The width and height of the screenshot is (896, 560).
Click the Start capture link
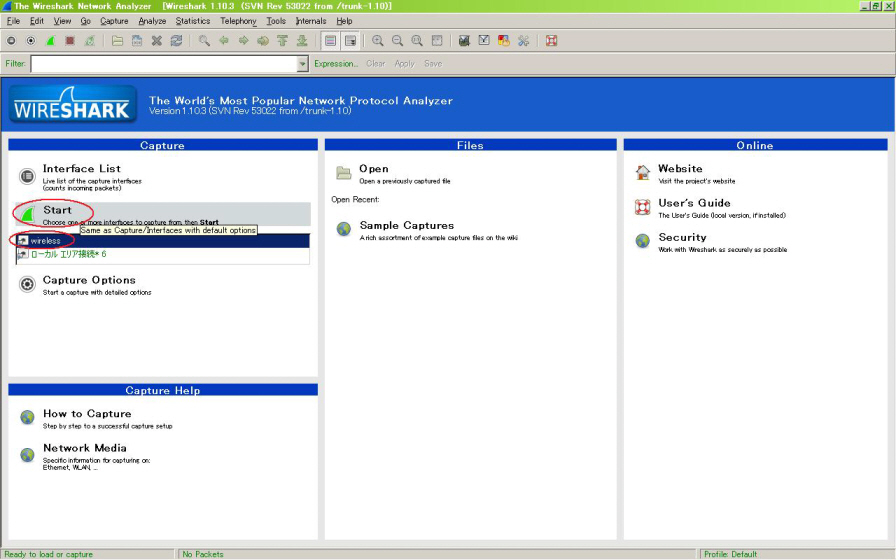tap(57, 210)
